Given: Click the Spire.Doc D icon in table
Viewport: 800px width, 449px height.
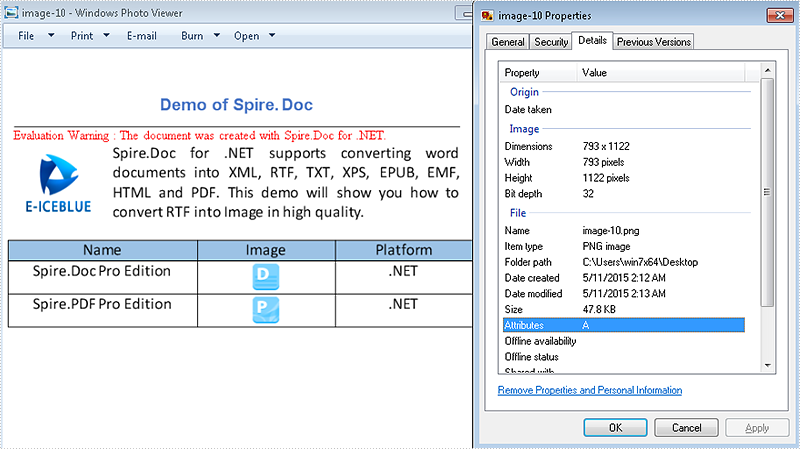Looking at the screenshot, I should 266,277.
